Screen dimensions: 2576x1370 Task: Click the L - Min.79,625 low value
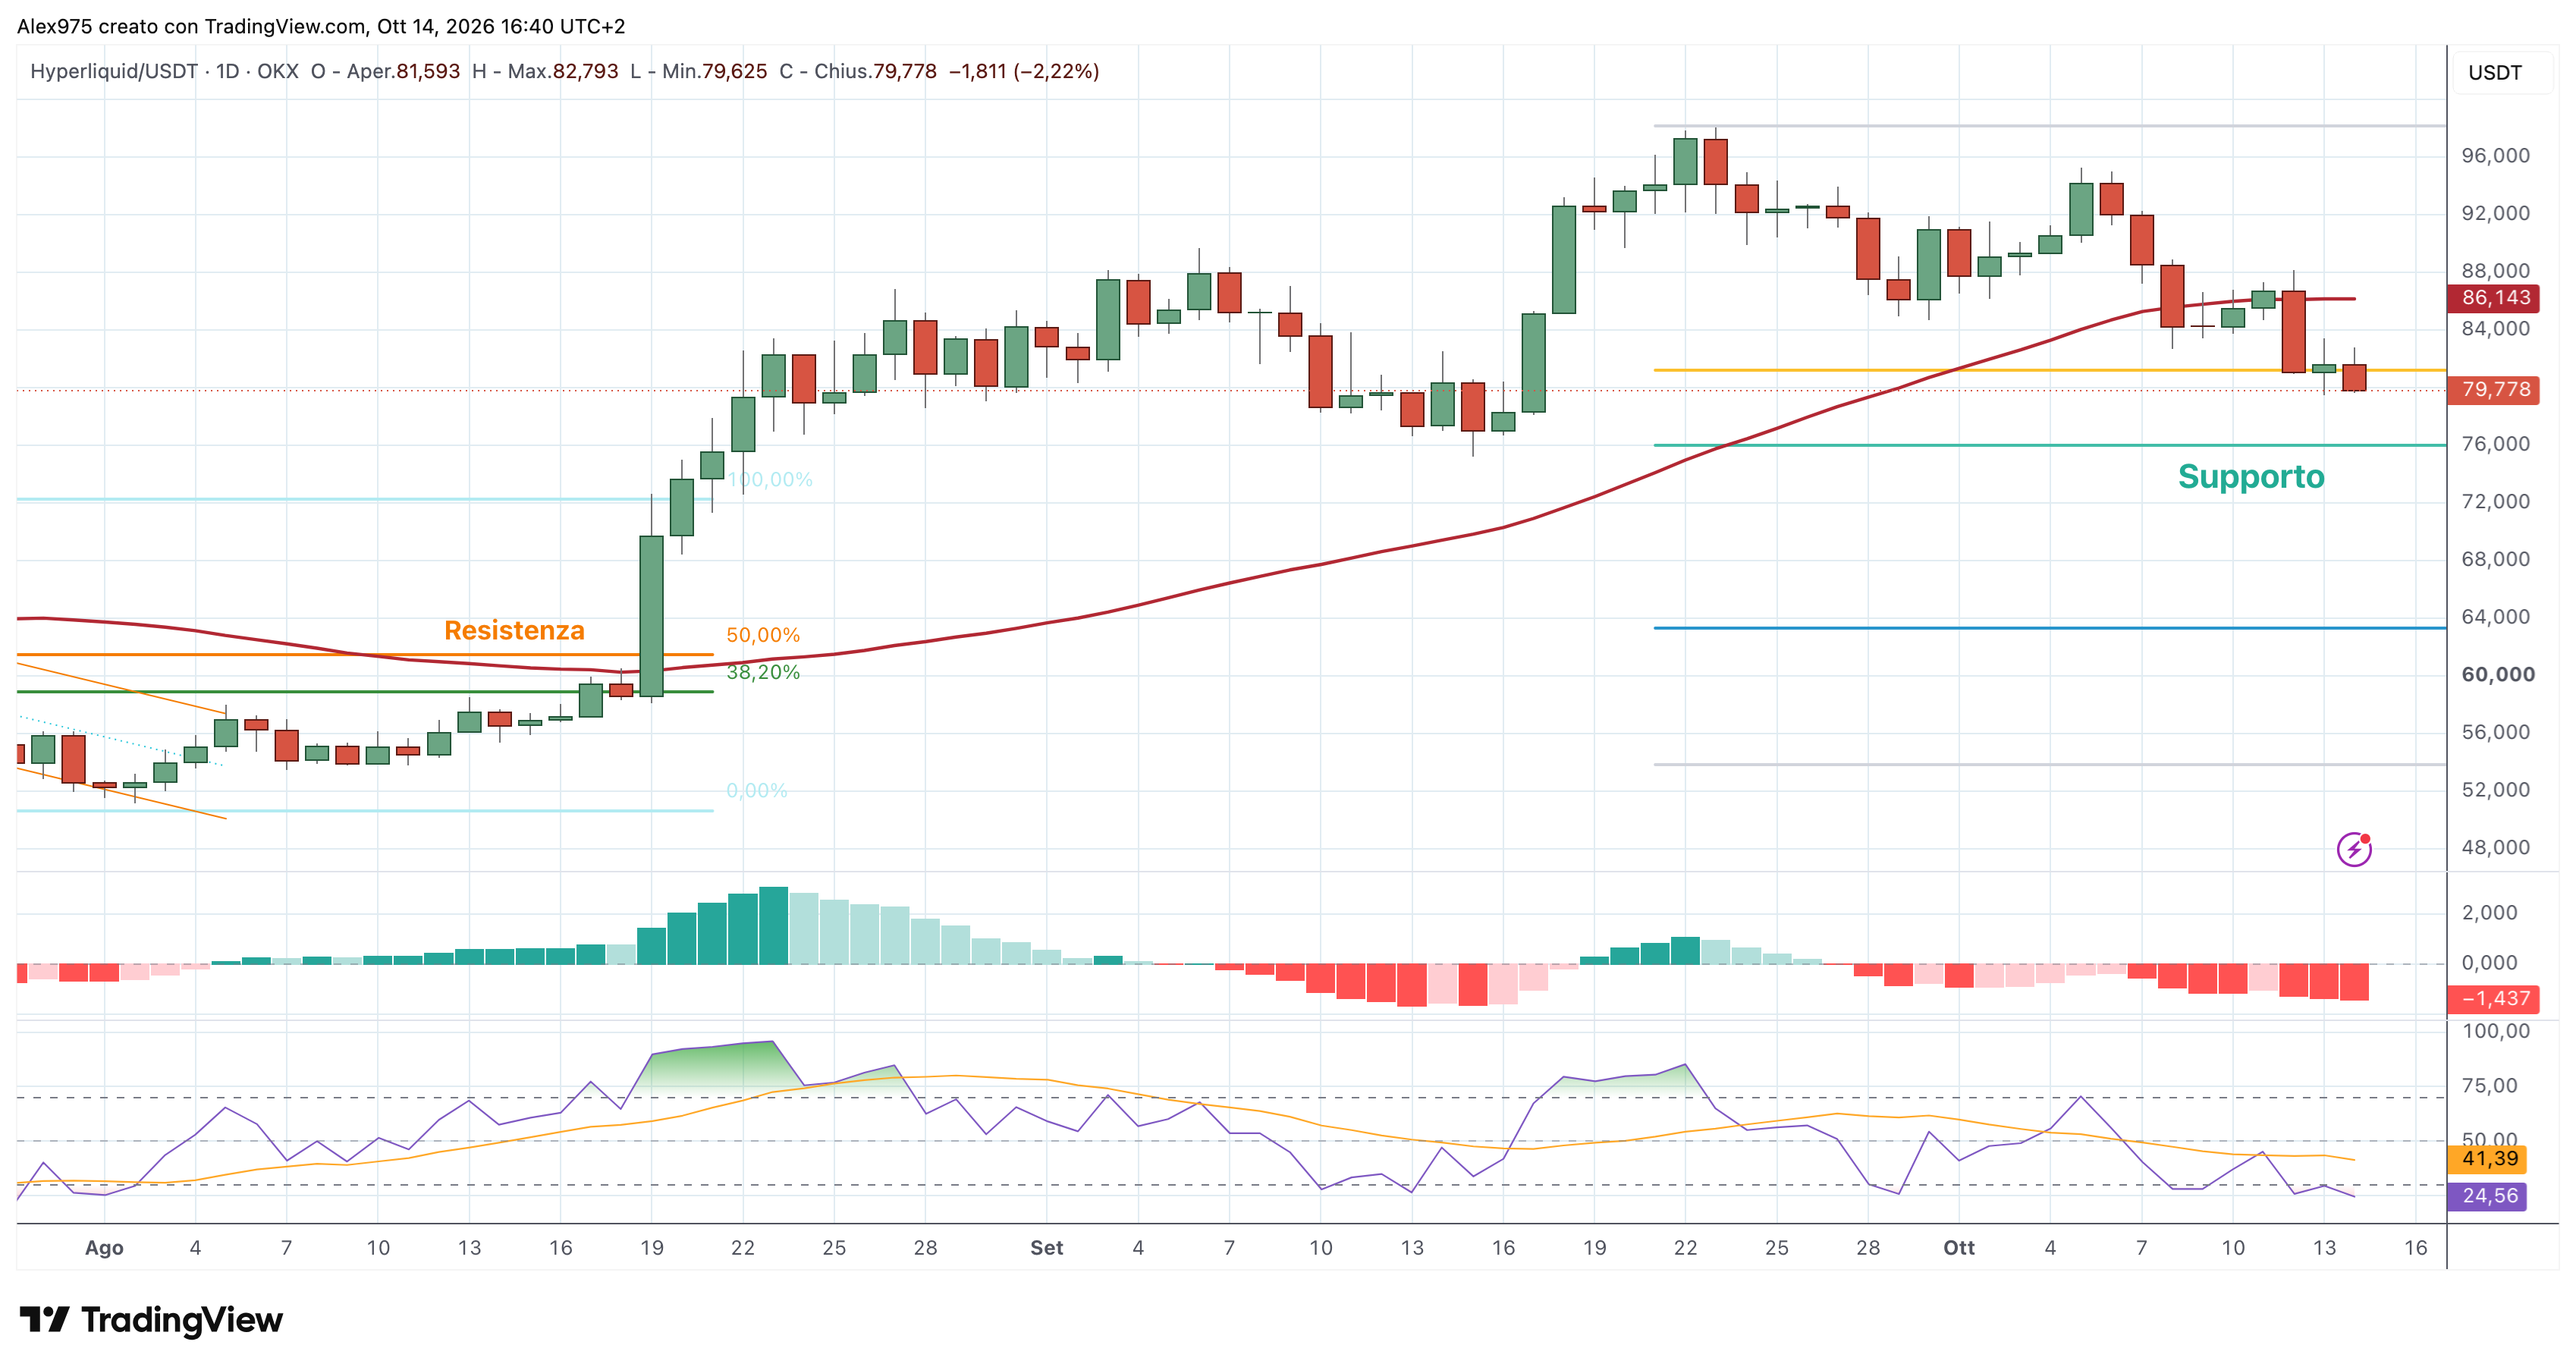click(x=699, y=71)
